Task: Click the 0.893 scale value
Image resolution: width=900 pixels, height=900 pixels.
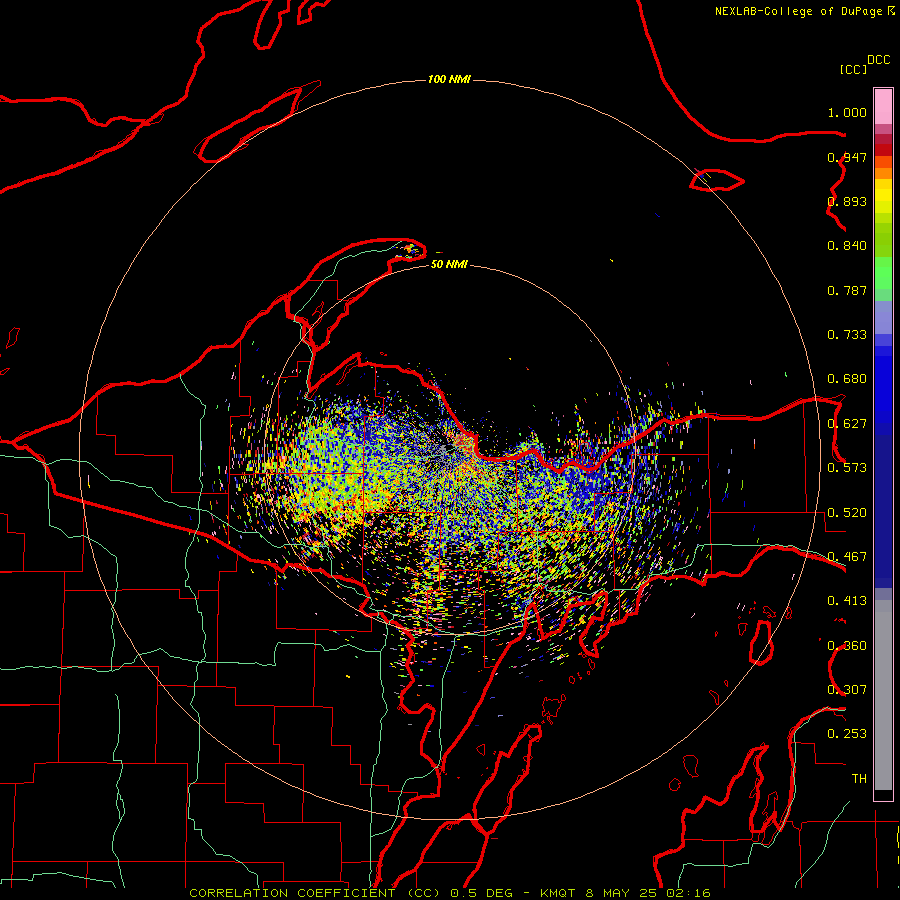Action: (x=847, y=201)
